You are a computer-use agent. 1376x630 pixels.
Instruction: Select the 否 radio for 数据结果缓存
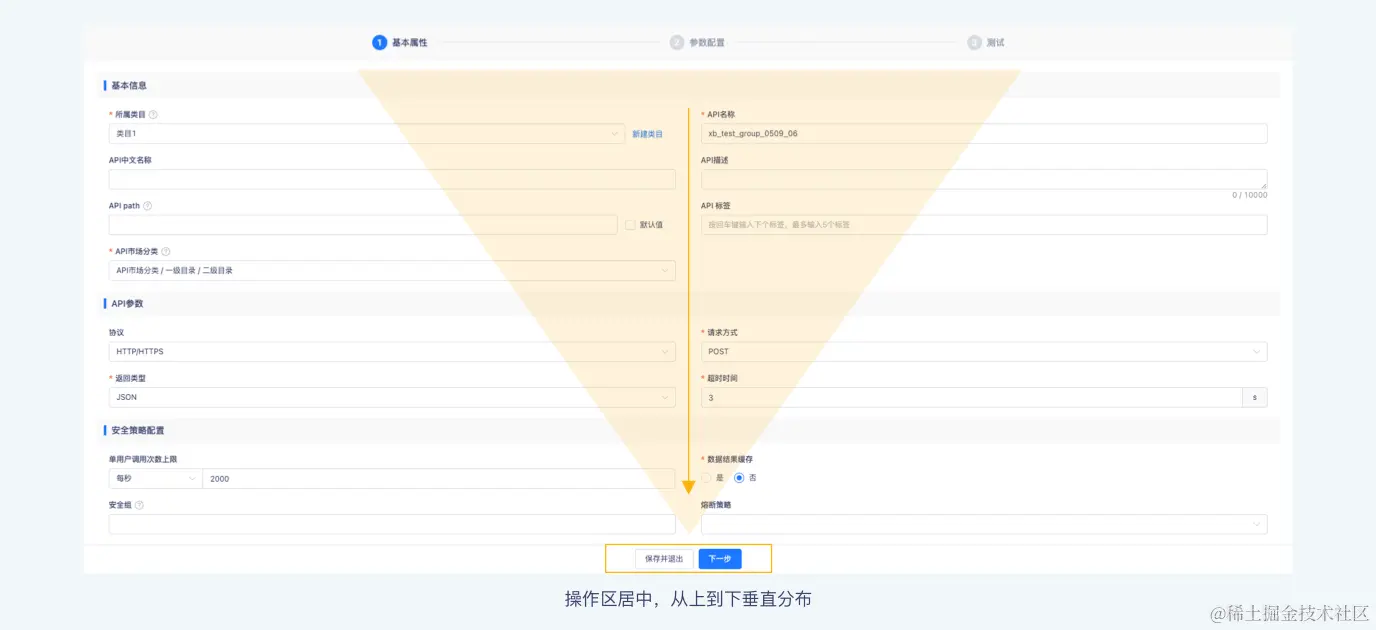click(739, 478)
